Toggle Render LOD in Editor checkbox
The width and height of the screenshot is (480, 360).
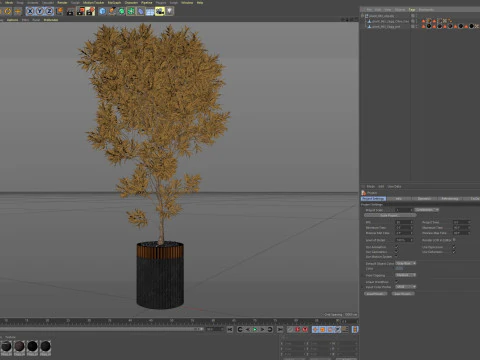454,240
